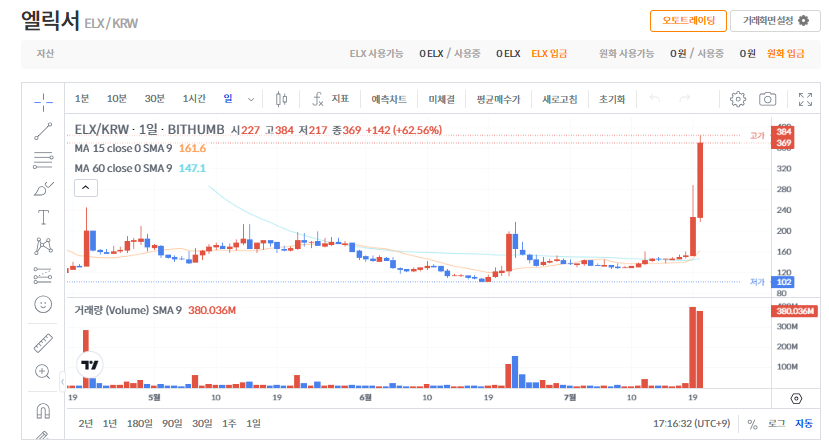This screenshot has width=829, height=444.
Task: Enter fullscreen chart mode
Action: click(805, 99)
